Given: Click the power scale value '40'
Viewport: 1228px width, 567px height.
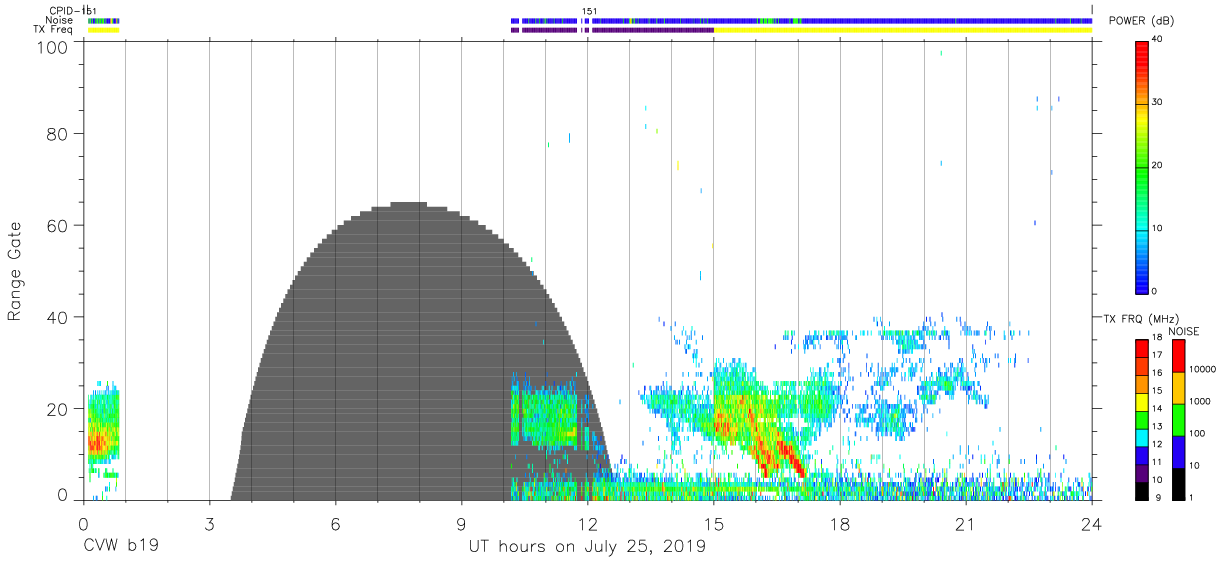Looking at the screenshot, I should pos(1159,39).
